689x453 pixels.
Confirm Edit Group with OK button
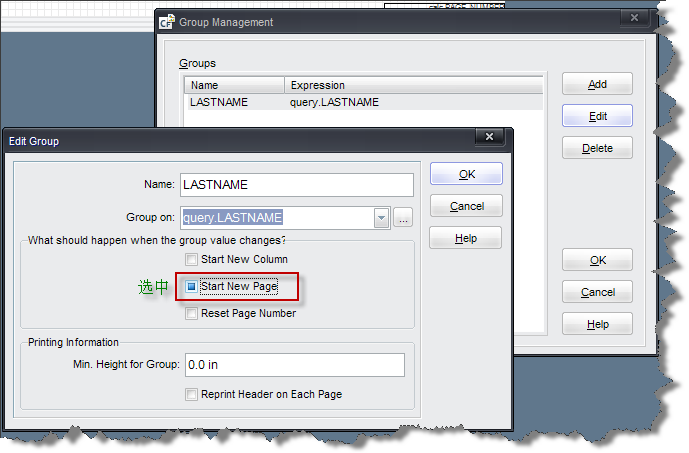click(466, 174)
